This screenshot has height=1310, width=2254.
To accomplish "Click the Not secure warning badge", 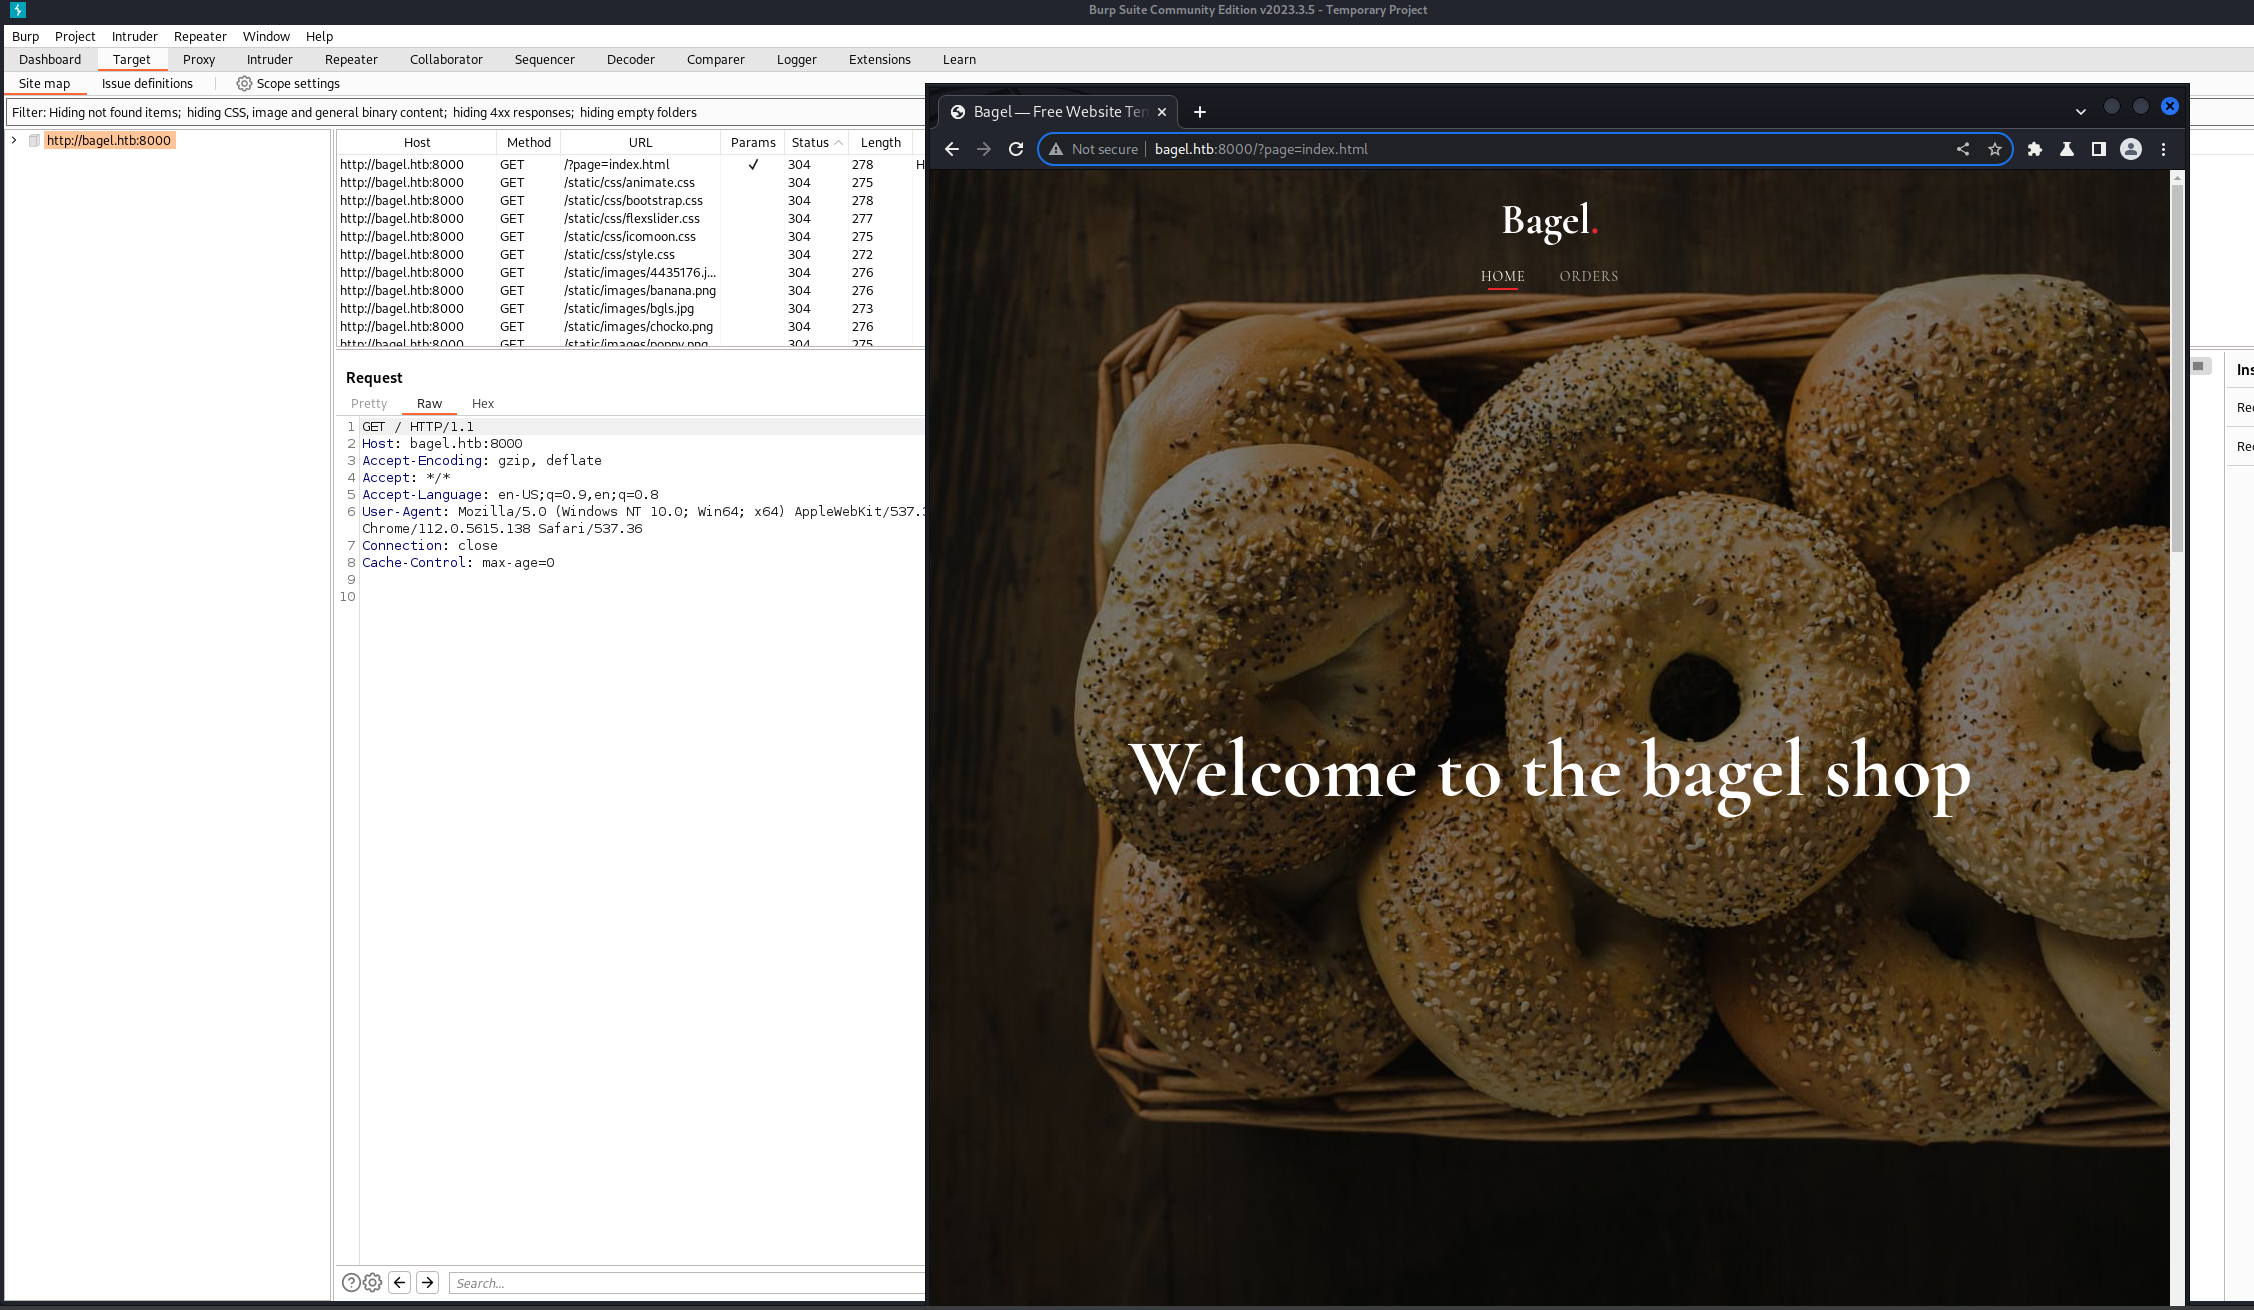I will 1094,148.
